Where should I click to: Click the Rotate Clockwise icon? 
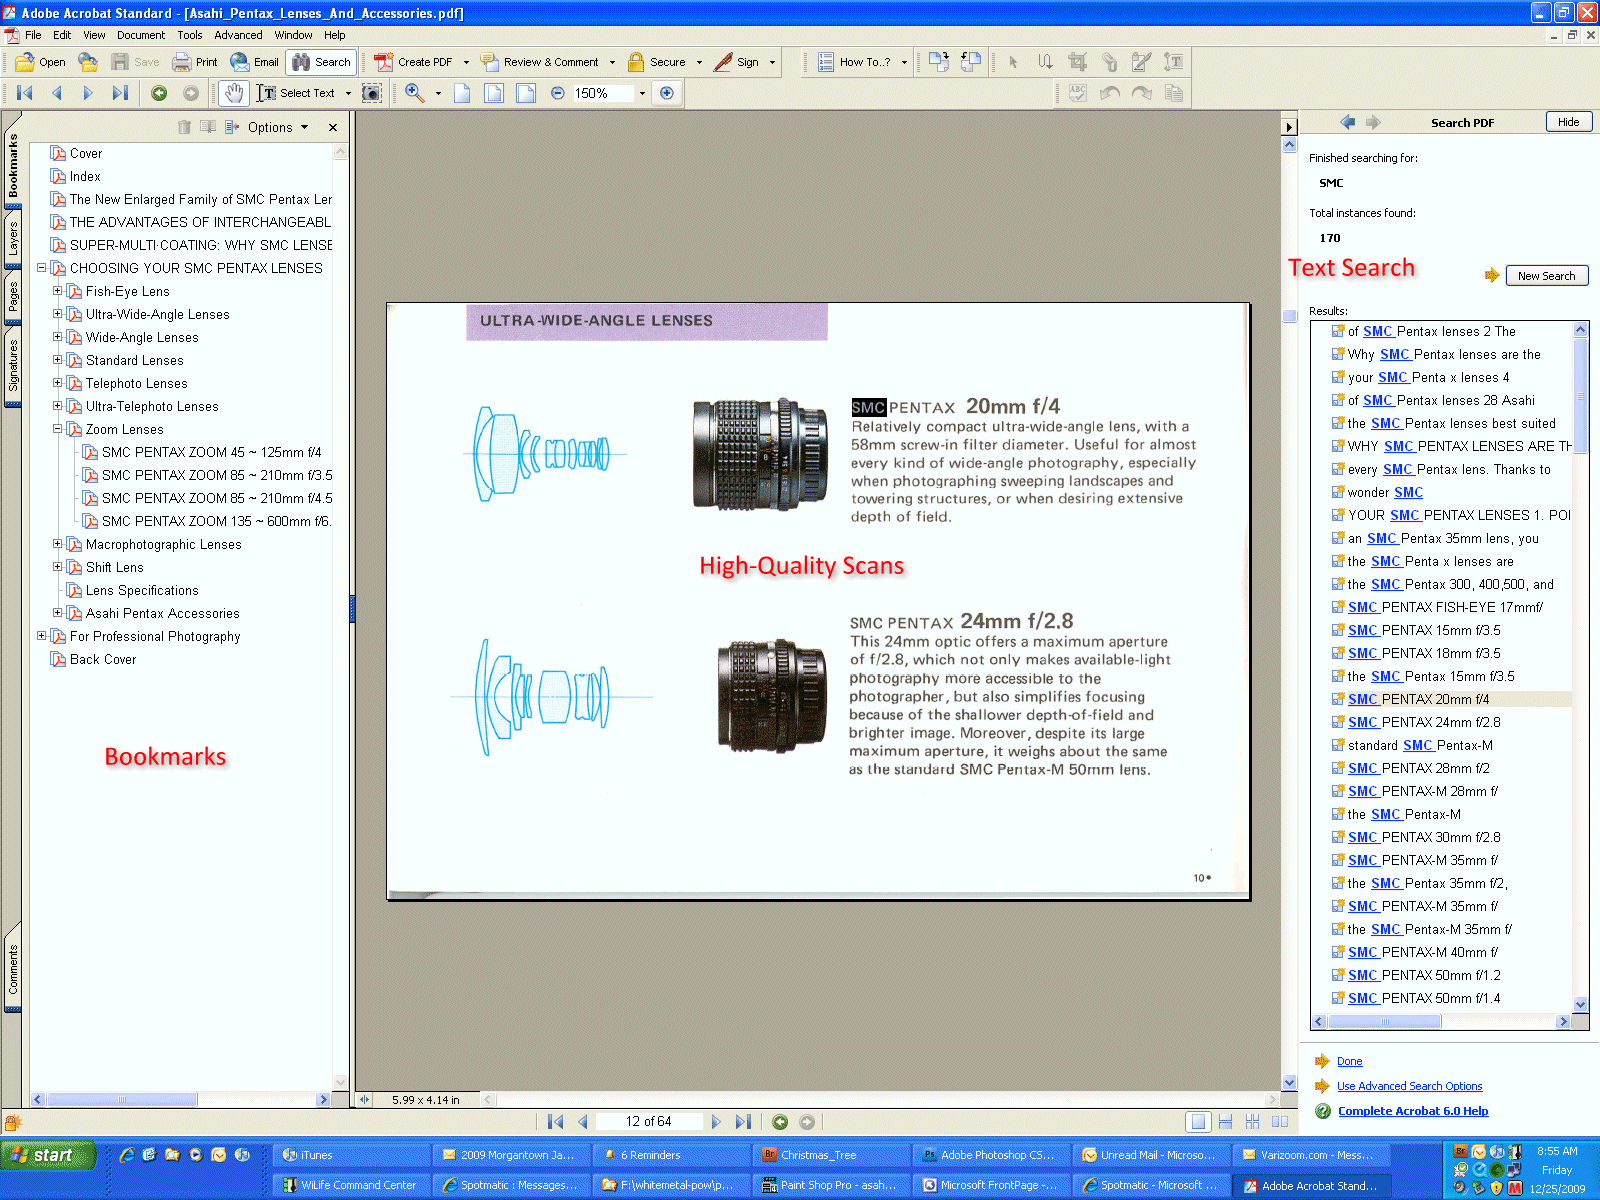[x=937, y=62]
